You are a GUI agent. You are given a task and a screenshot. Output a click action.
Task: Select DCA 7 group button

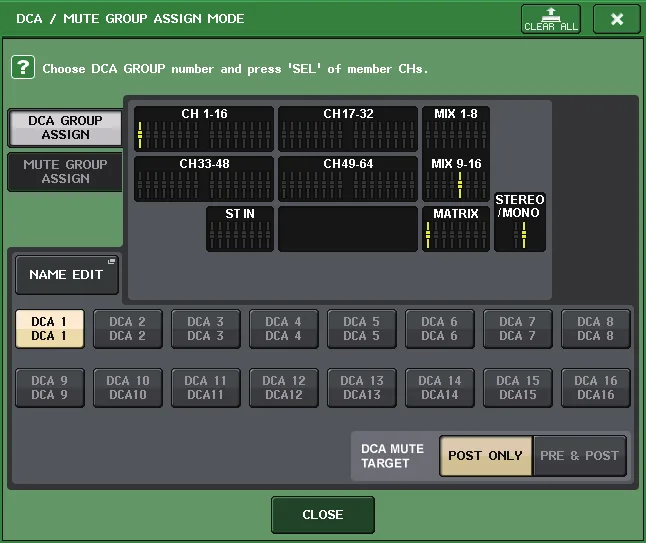click(x=517, y=329)
